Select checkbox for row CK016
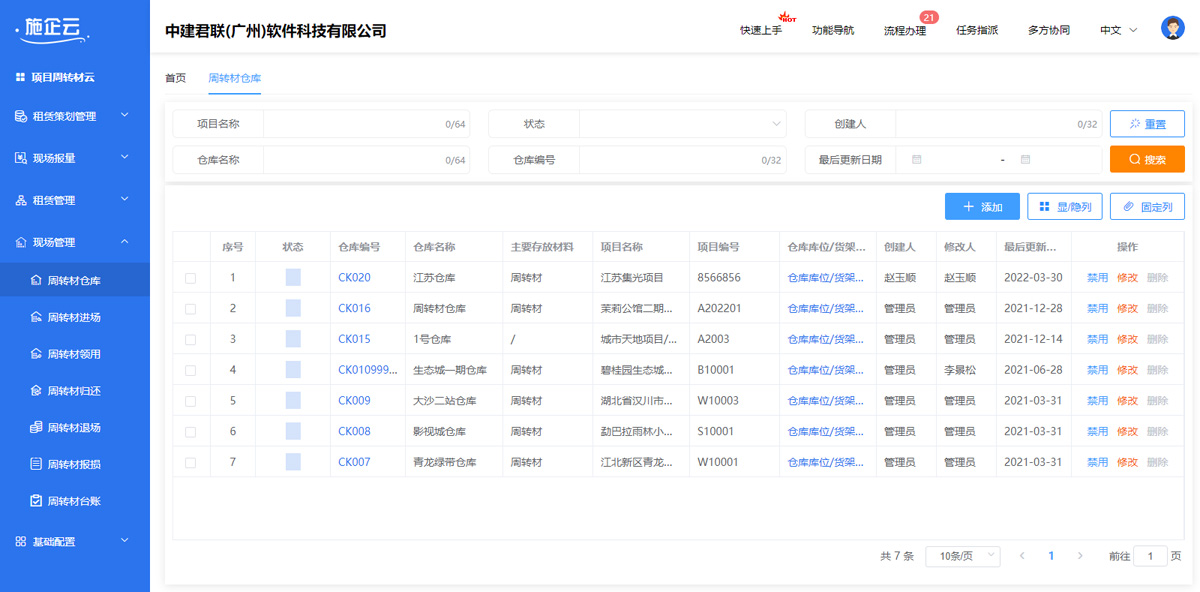Viewport: 1200px width, 592px height. 191,309
